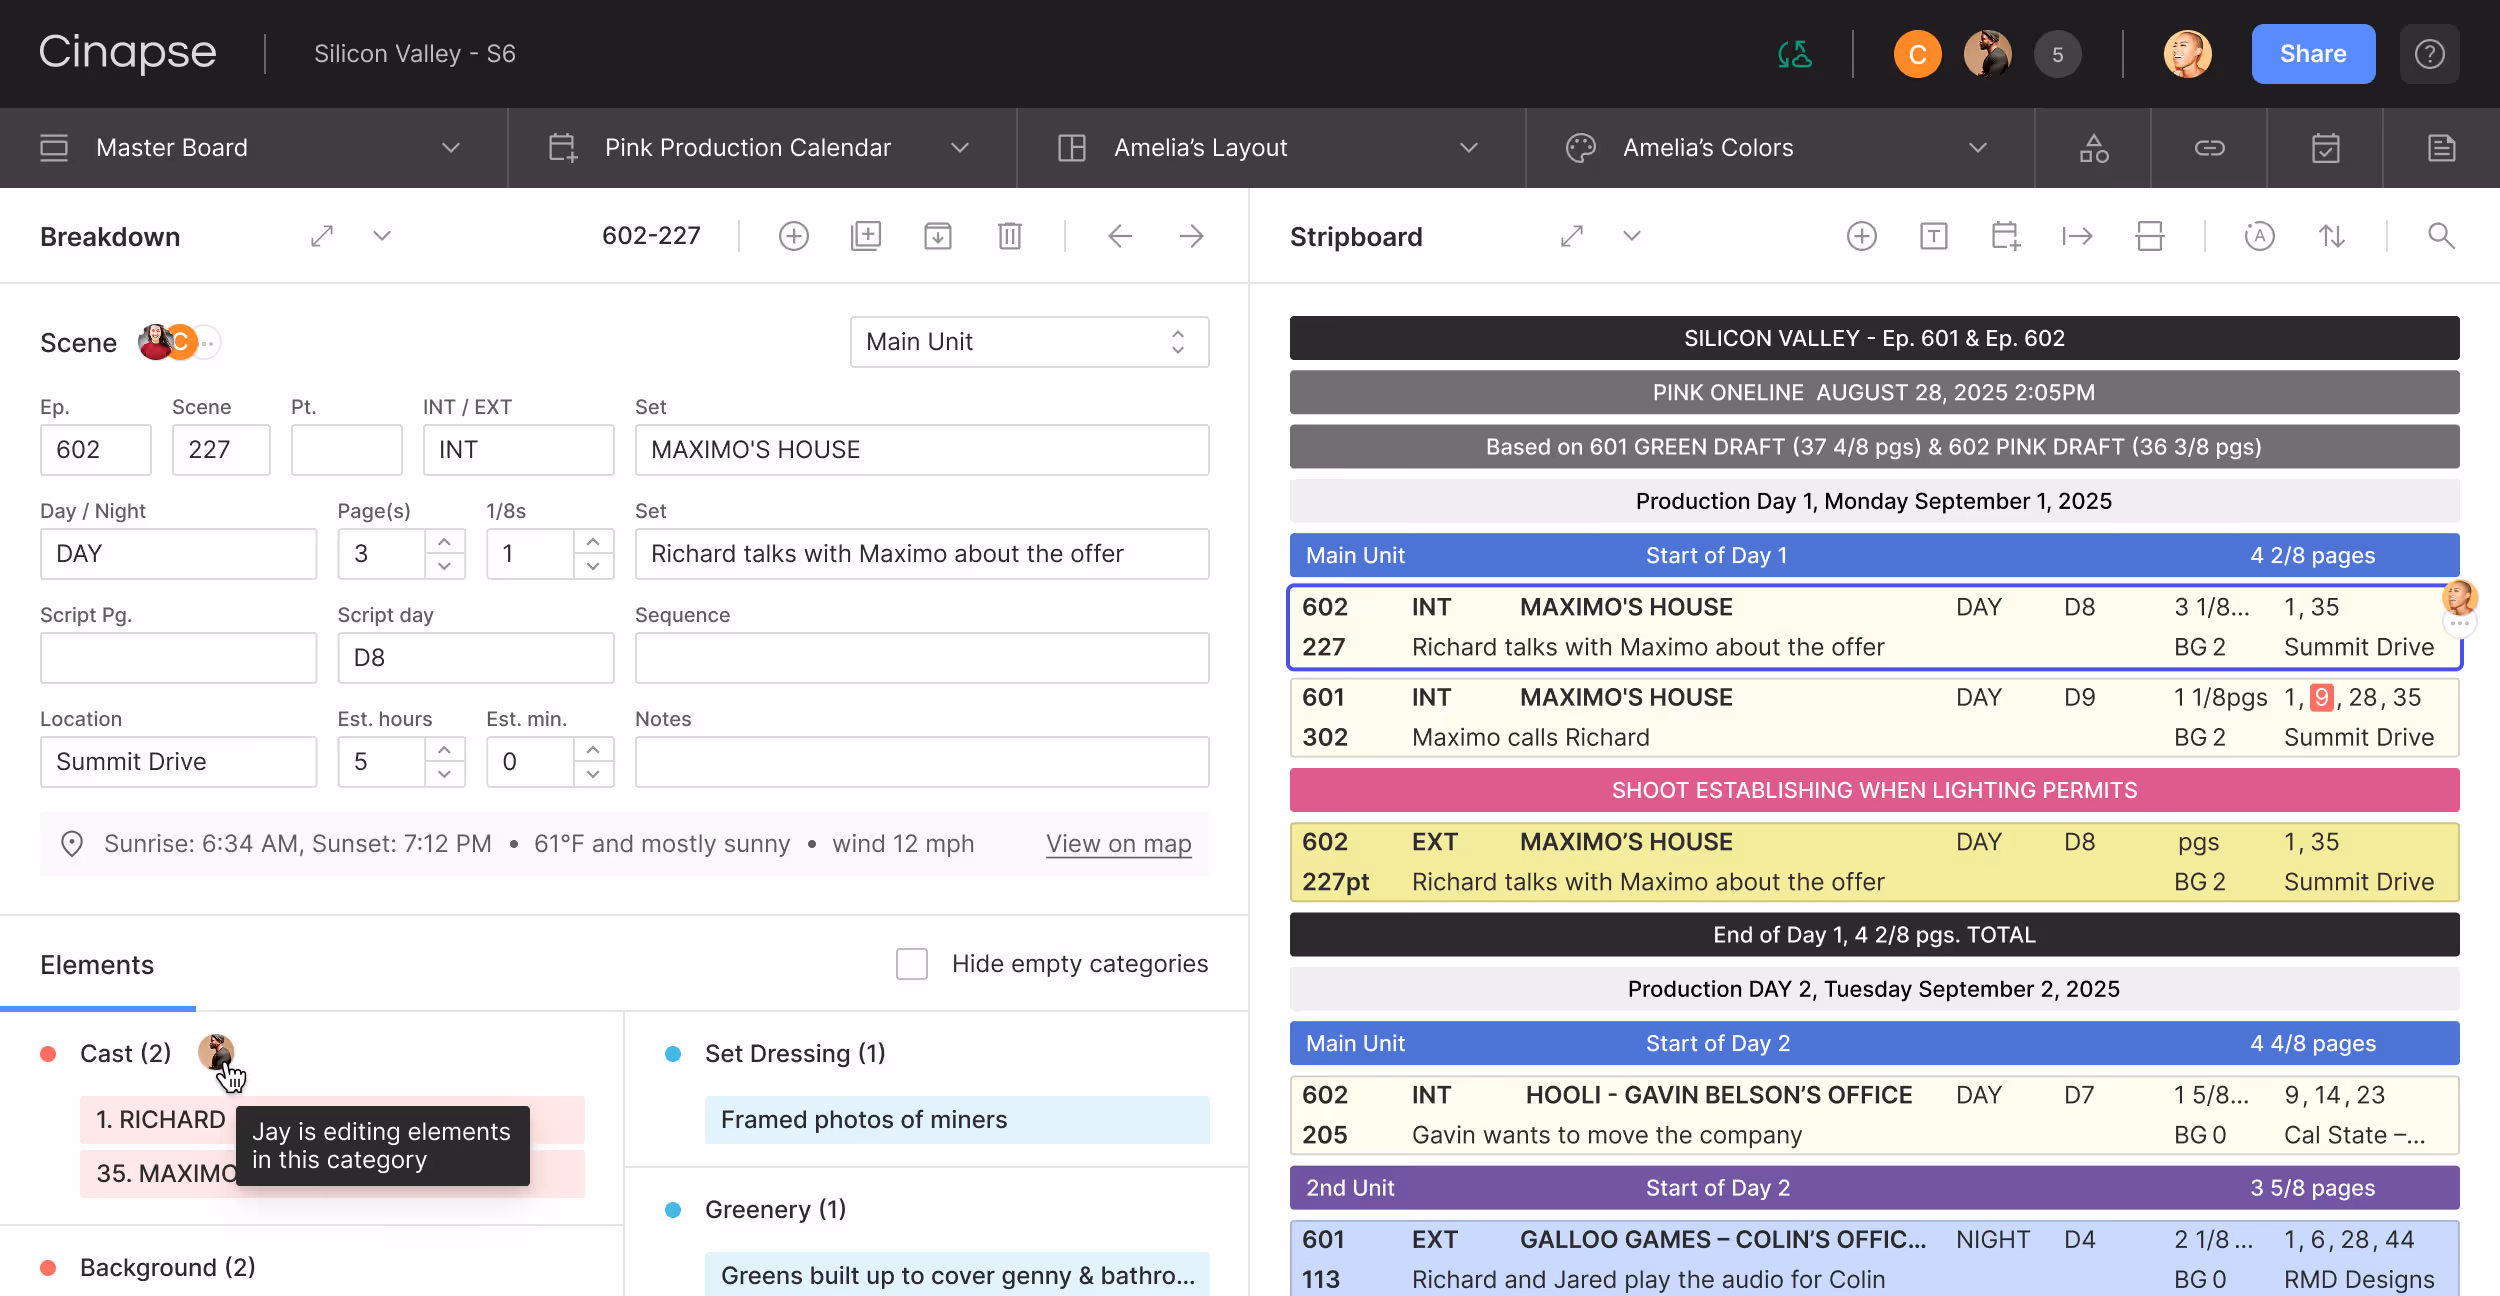Click the trash icon in Breakdown toolbar
Image resolution: width=2500 pixels, height=1296 pixels.
click(x=1009, y=236)
